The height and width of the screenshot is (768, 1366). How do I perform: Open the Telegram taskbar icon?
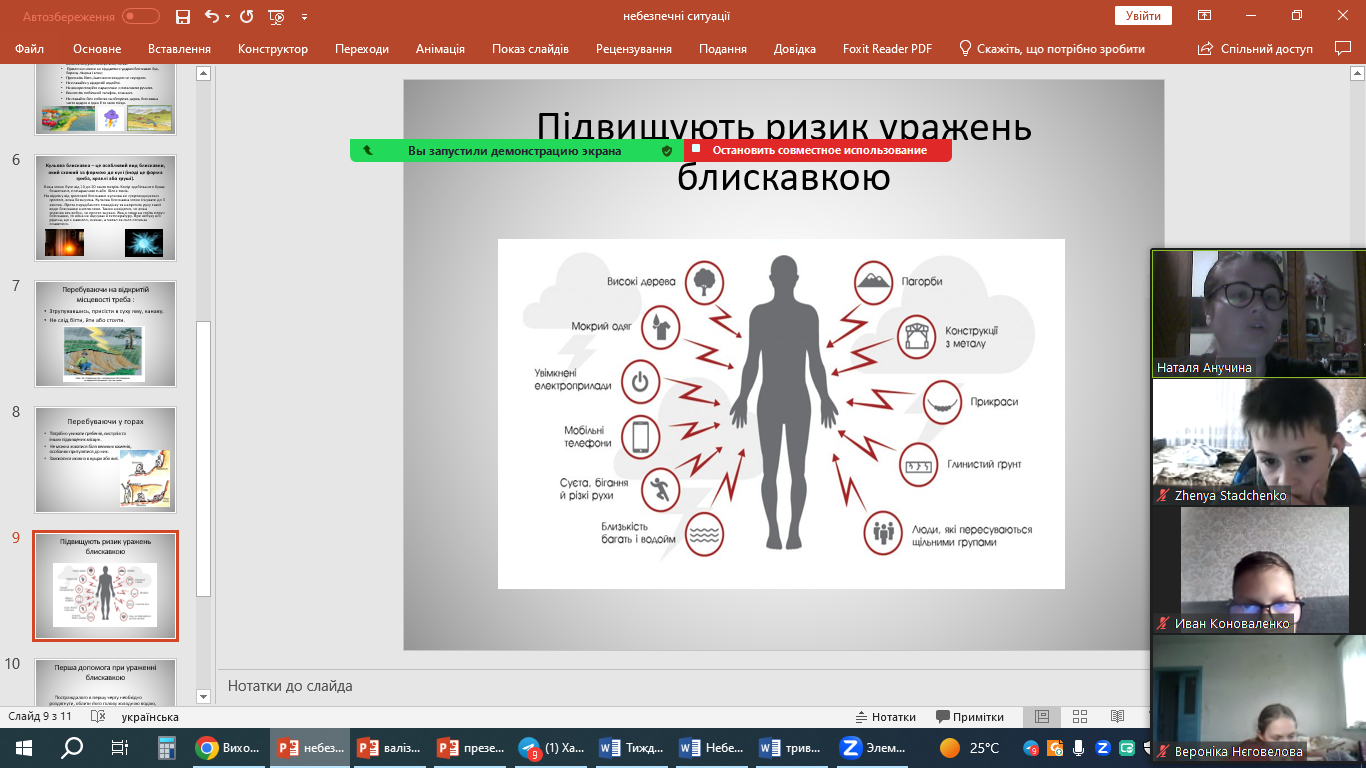point(551,747)
